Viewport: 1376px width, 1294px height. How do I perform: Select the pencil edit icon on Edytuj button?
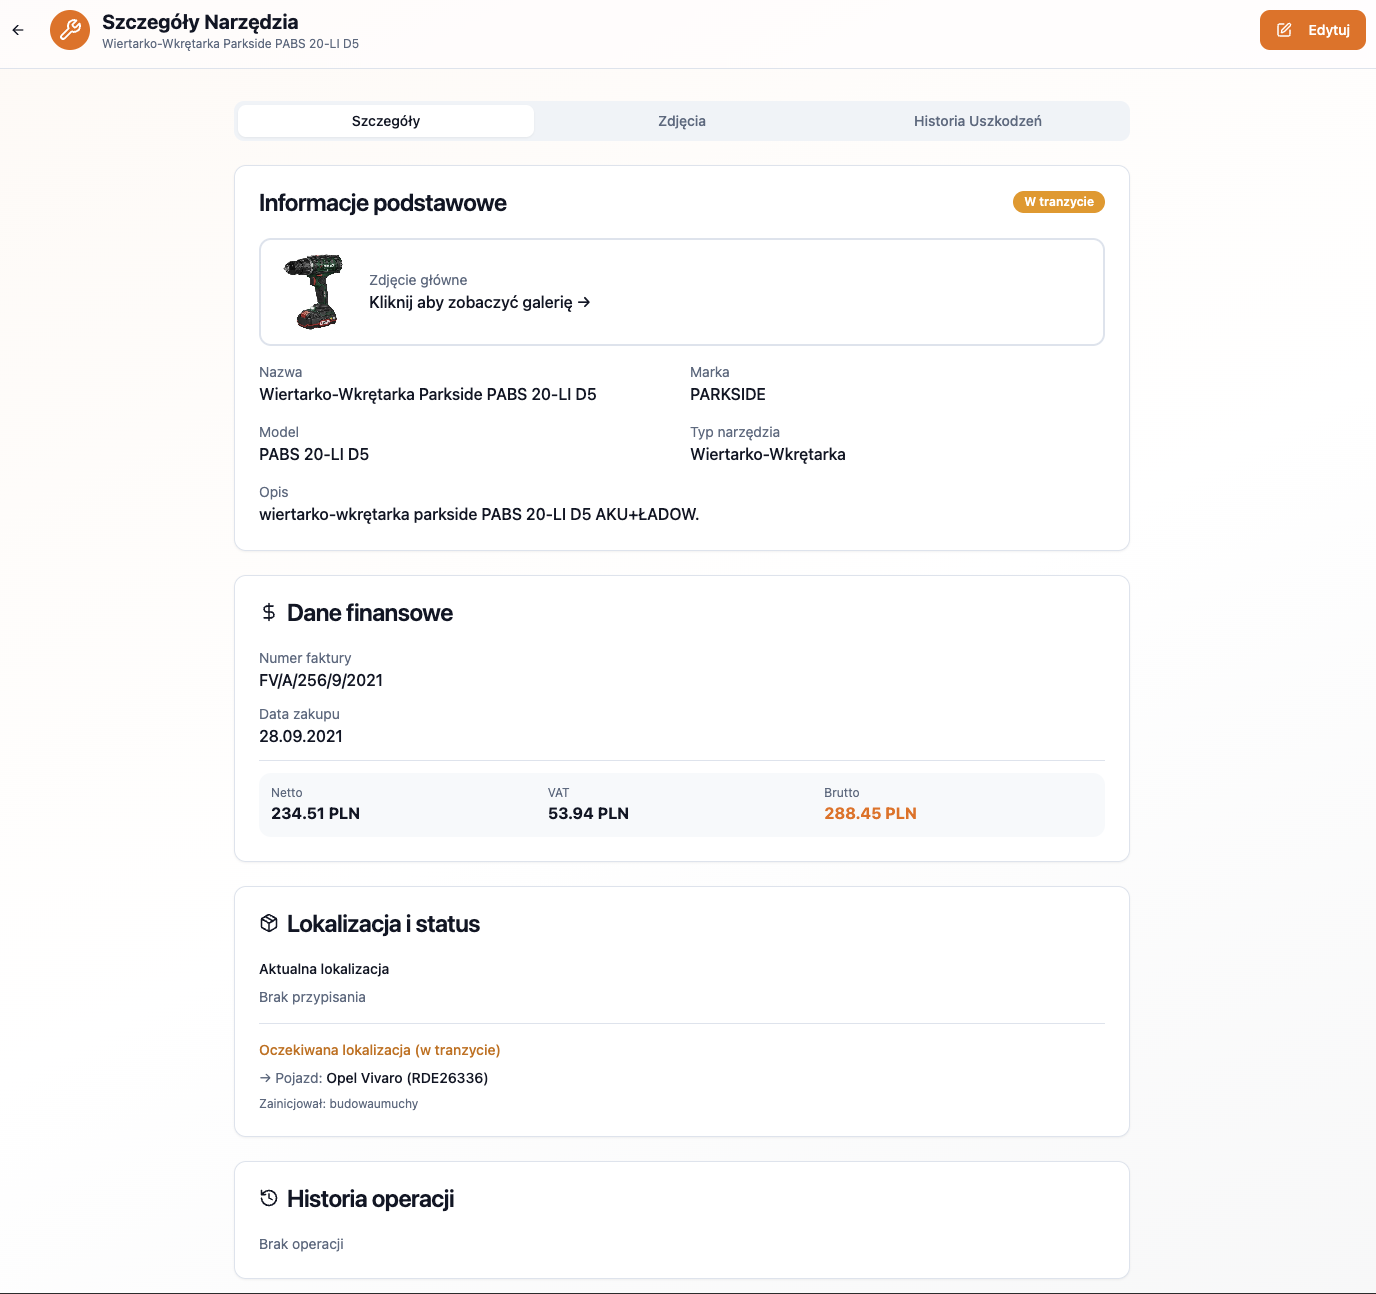point(1283,30)
